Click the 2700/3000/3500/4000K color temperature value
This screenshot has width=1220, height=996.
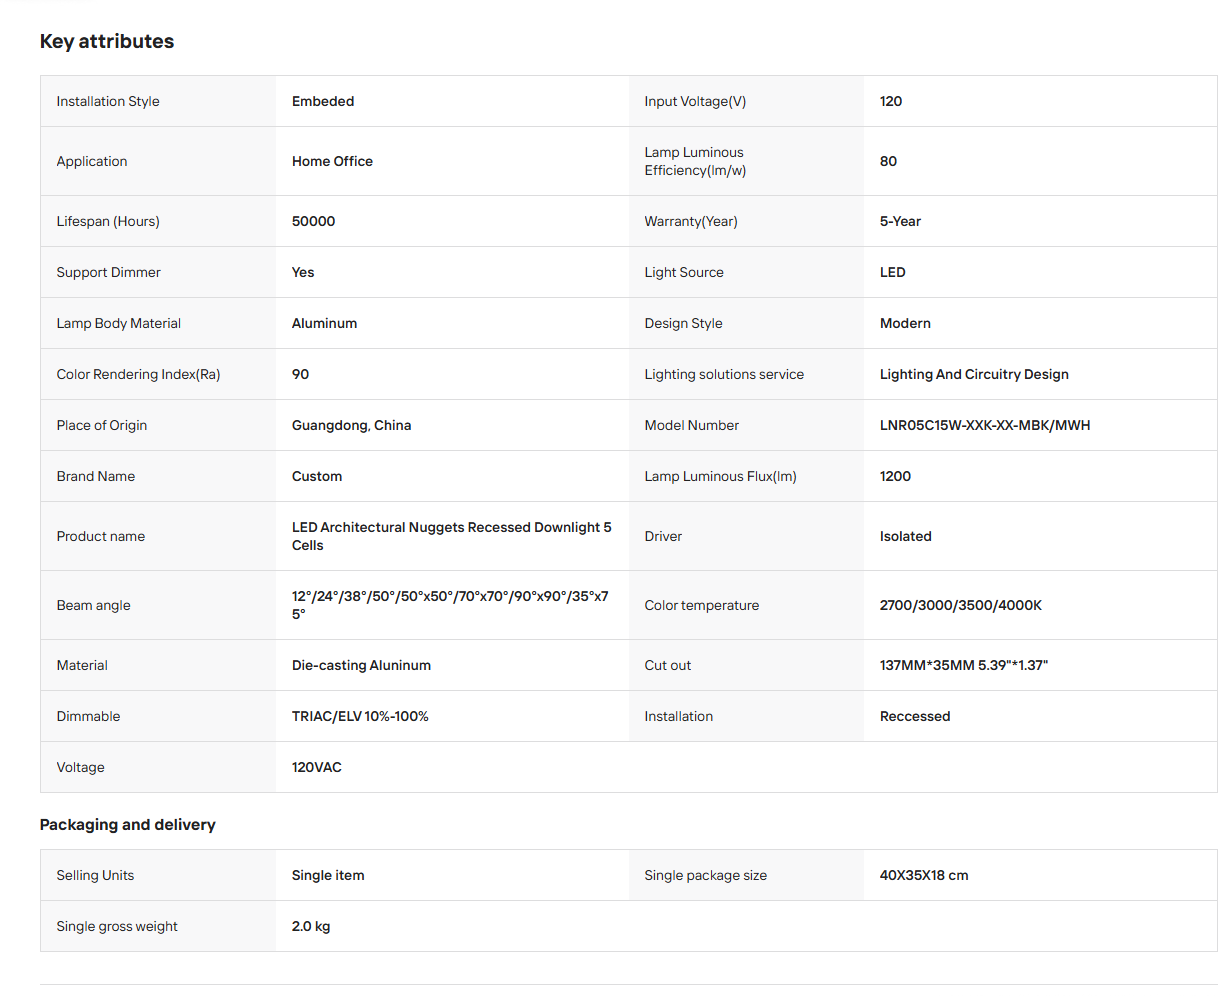961,605
